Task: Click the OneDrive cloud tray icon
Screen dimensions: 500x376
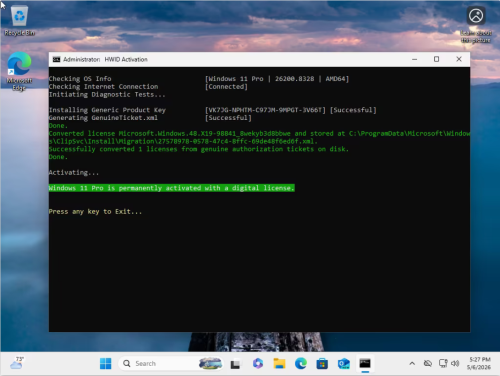Action: [428, 363]
